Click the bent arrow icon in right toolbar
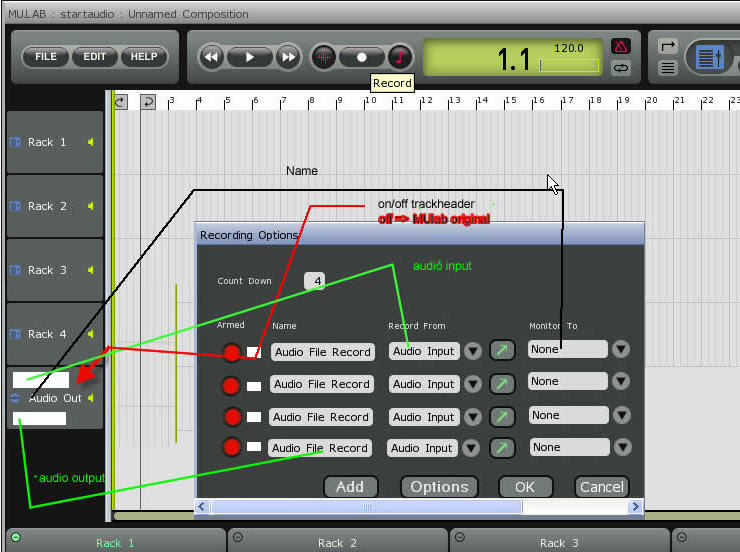The height and width of the screenshot is (552, 740). point(667,46)
